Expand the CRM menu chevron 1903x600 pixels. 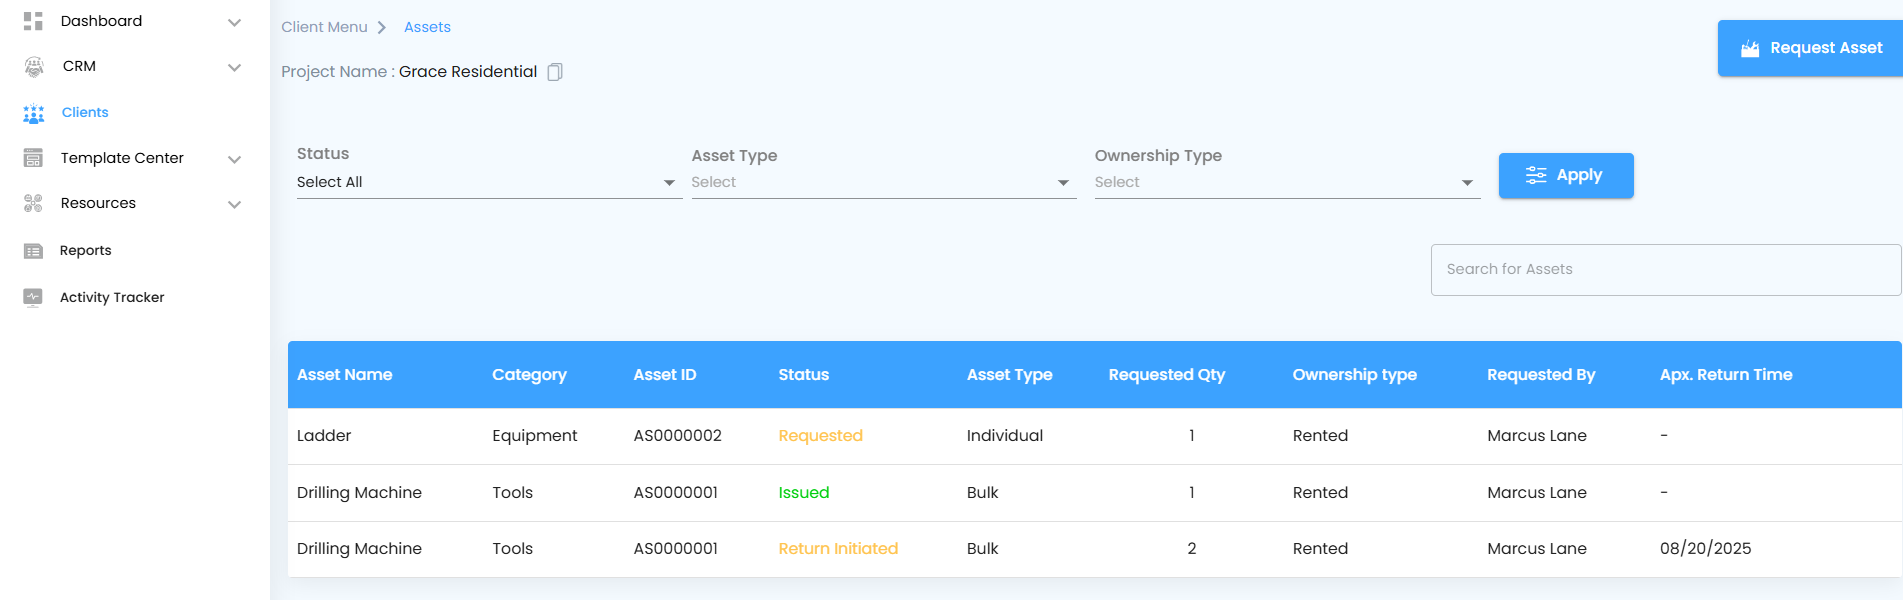pyautogui.click(x=234, y=67)
